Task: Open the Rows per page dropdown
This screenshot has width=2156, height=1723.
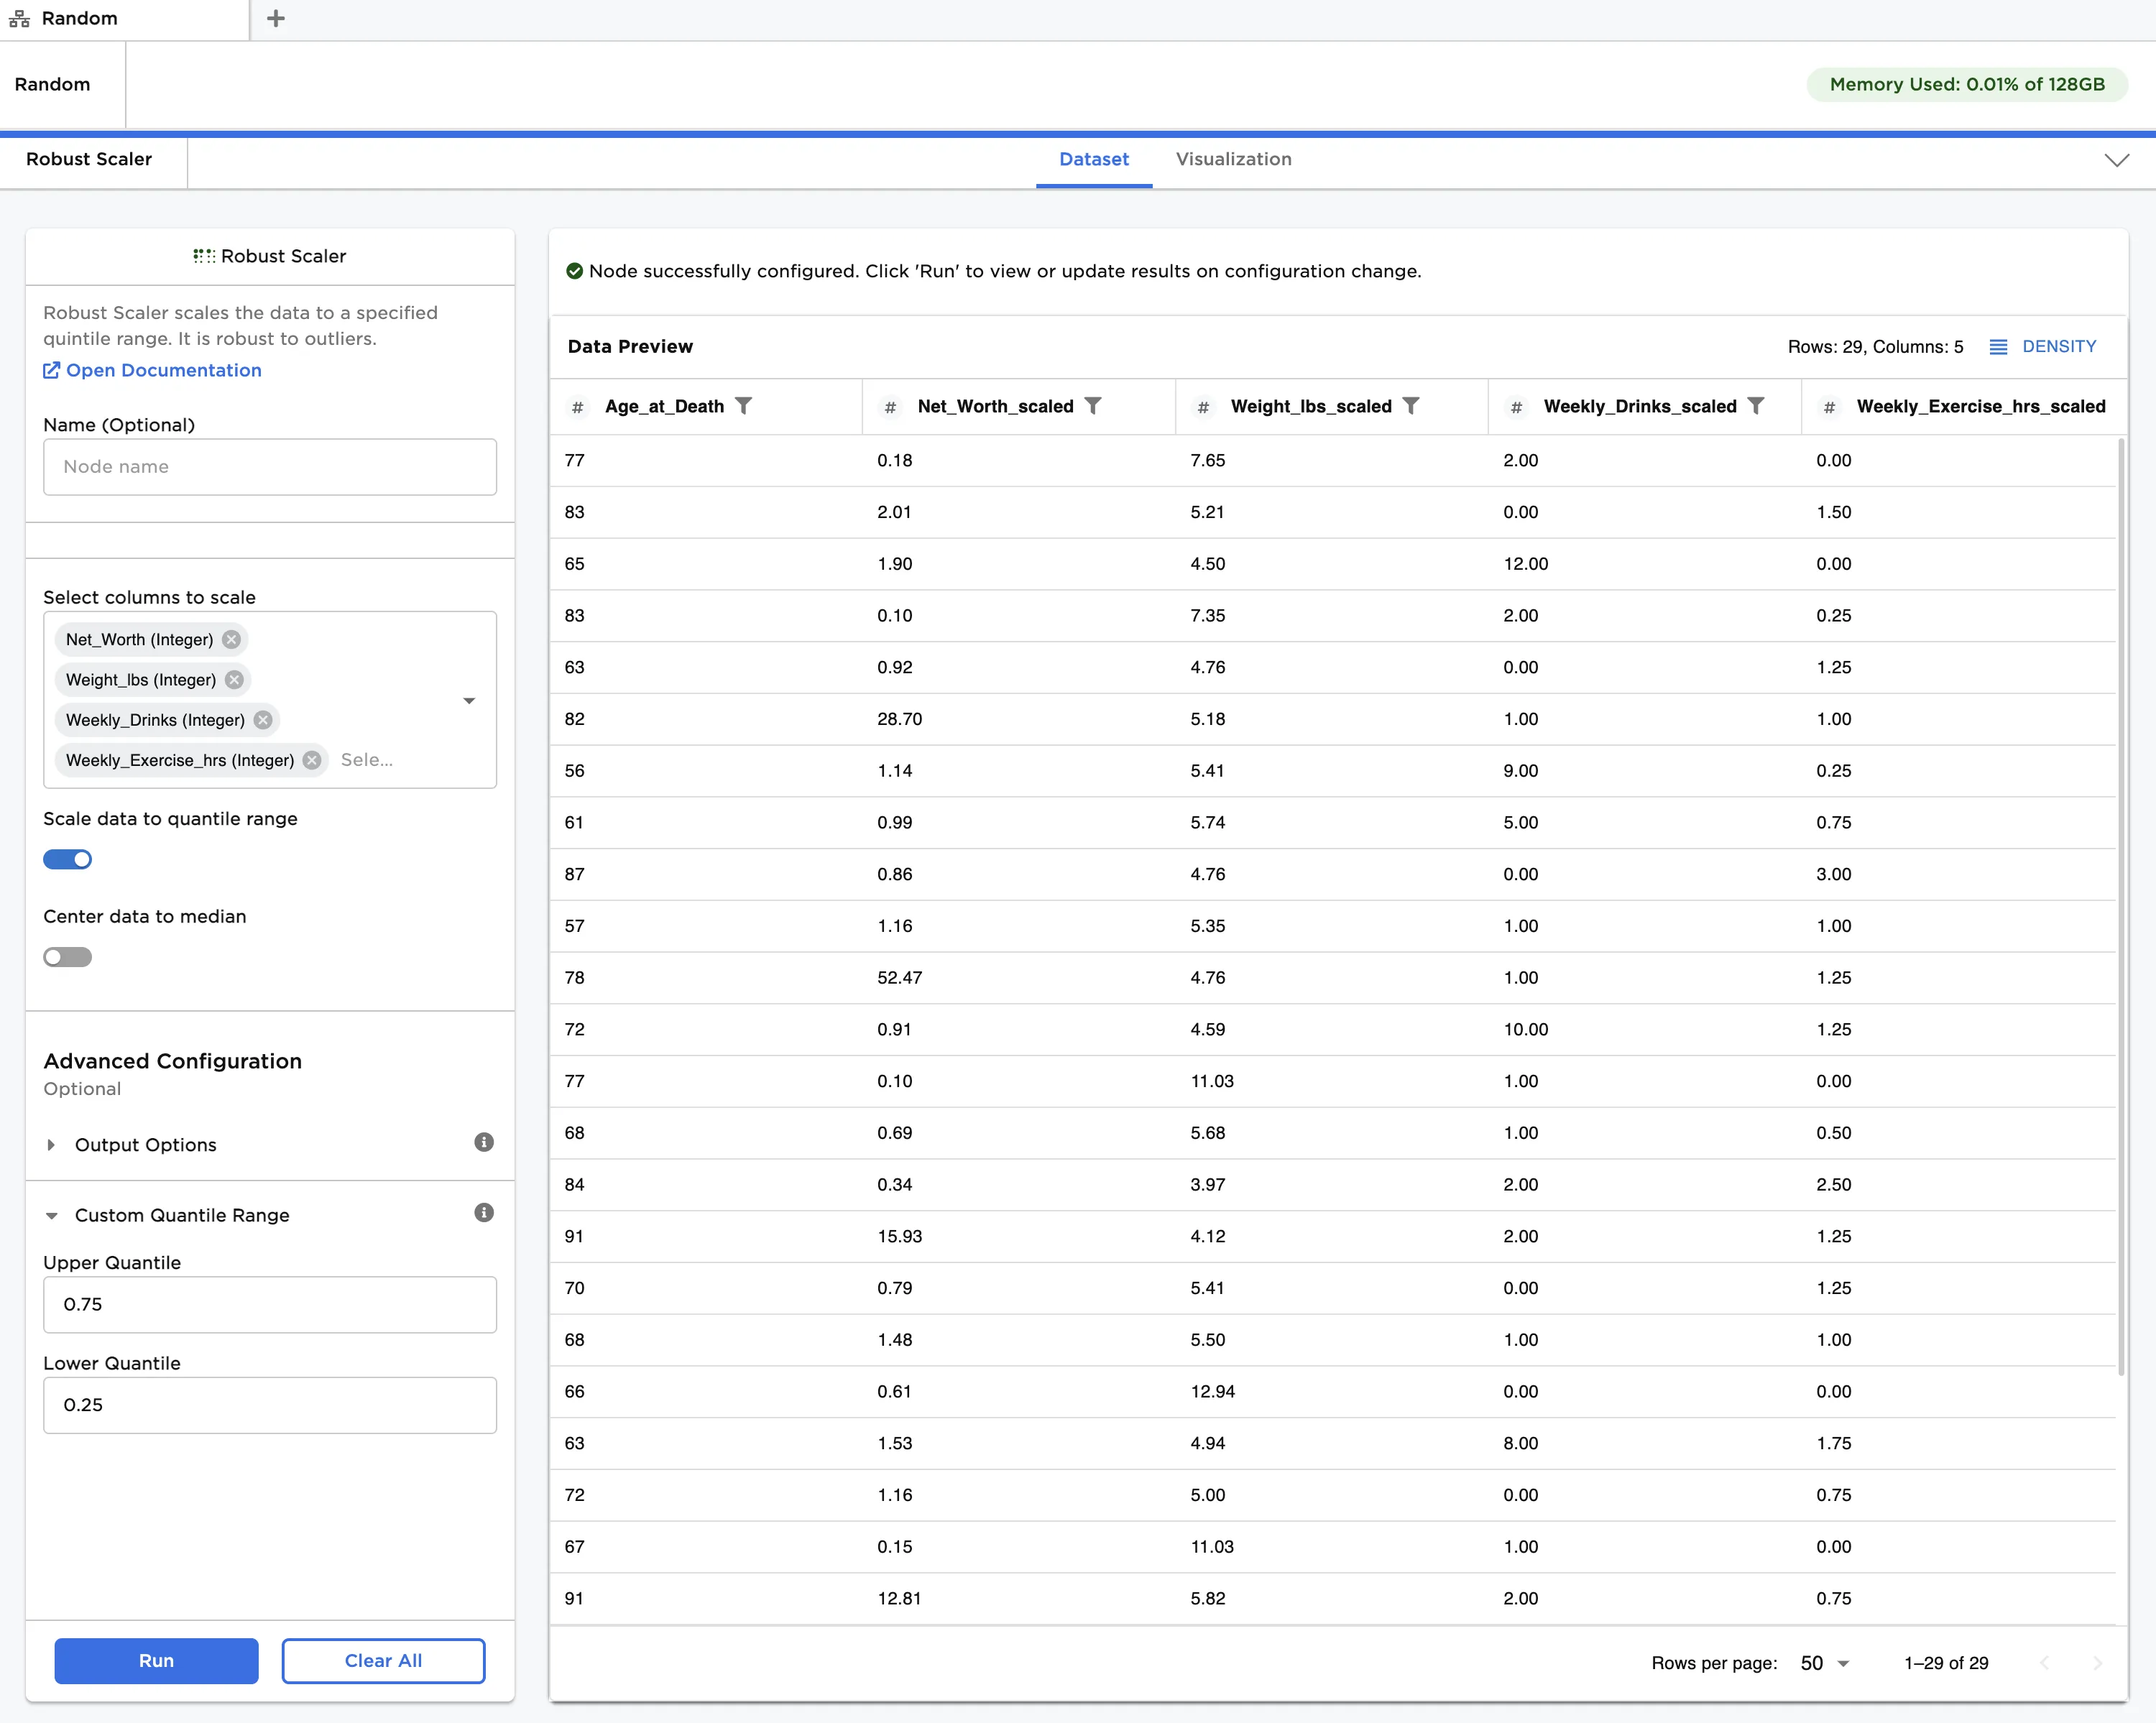Action: [1825, 1663]
